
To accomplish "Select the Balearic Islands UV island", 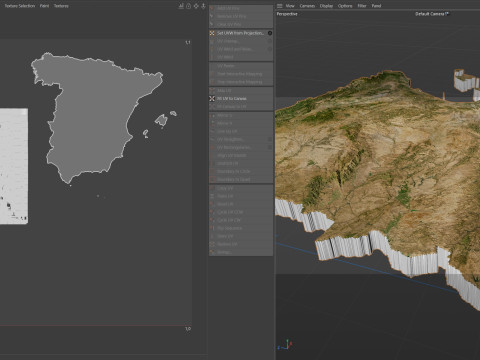I will [162, 120].
